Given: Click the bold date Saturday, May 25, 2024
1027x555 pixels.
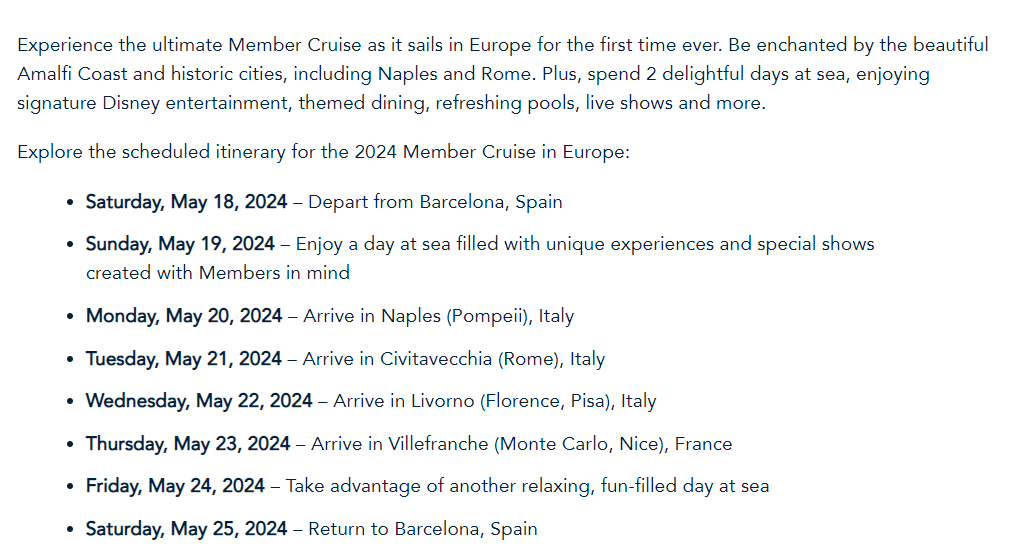Looking at the screenshot, I should [186, 528].
